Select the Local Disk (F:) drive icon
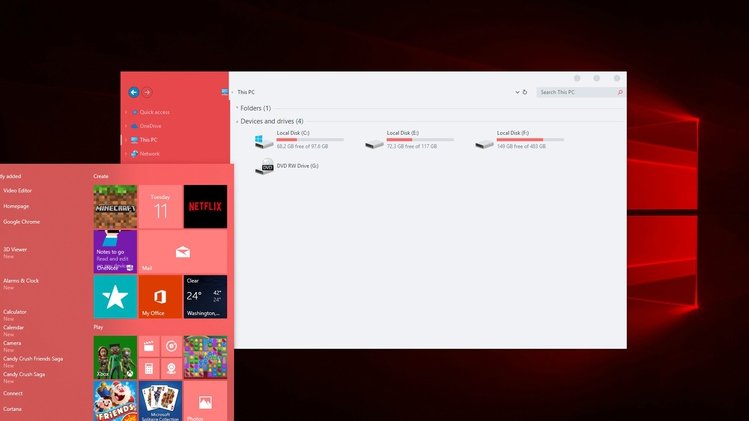The width and height of the screenshot is (749, 421). click(x=484, y=143)
